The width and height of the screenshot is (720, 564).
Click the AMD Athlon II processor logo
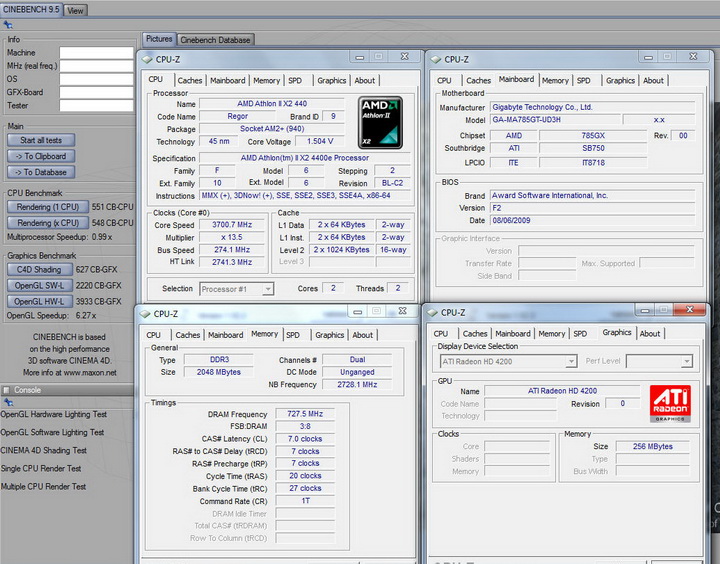380,122
